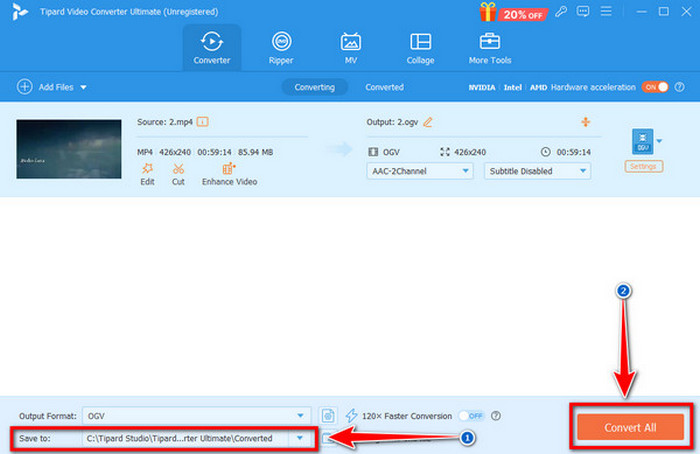Viewport: 700px width, 454px height.
Task: Open the hamburger menu icon
Action: tap(606, 11)
